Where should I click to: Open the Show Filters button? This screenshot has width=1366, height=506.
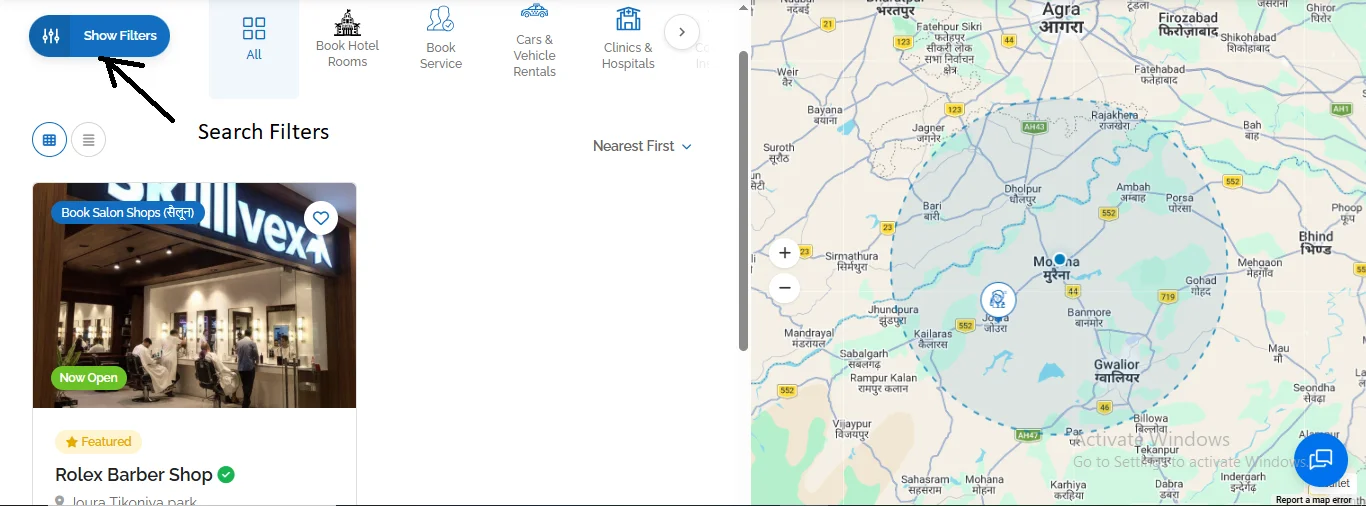coord(100,36)
